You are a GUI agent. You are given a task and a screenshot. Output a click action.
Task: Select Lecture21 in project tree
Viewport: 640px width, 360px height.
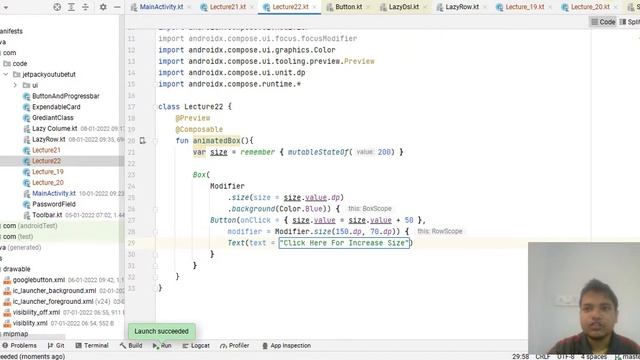pos(46,150)
